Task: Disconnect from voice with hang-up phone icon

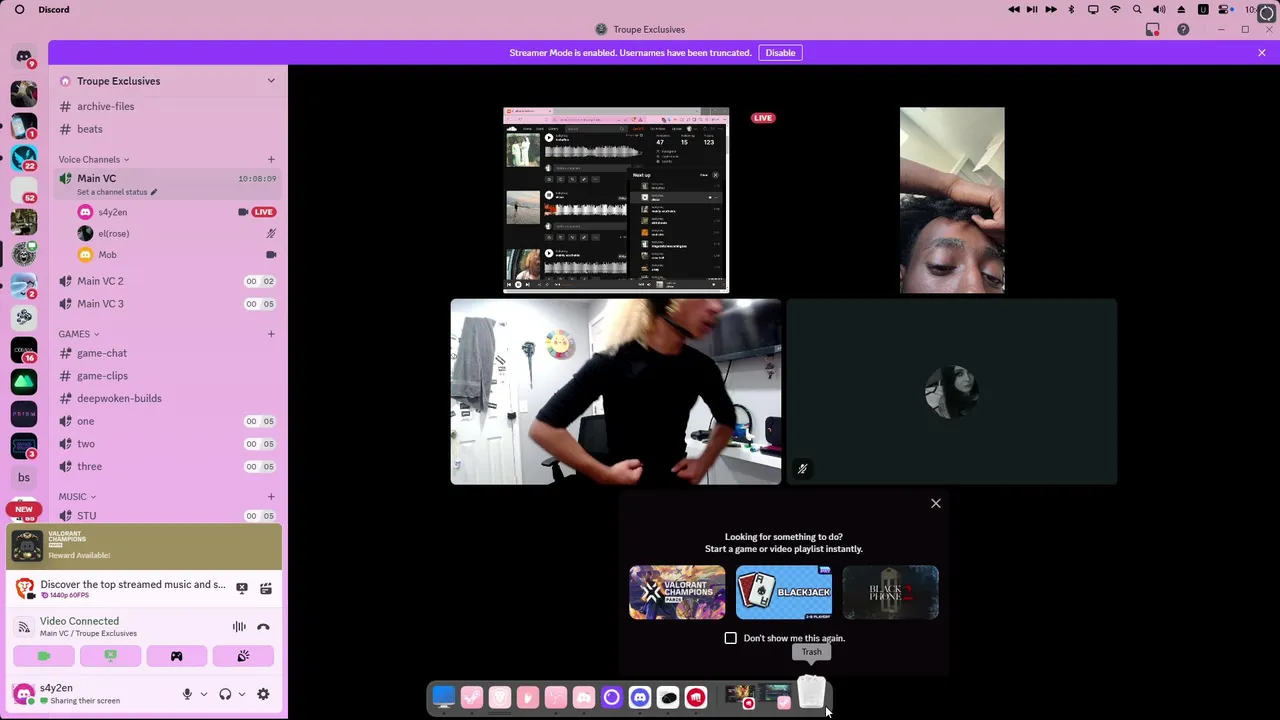Action: (x=263, y=627)
